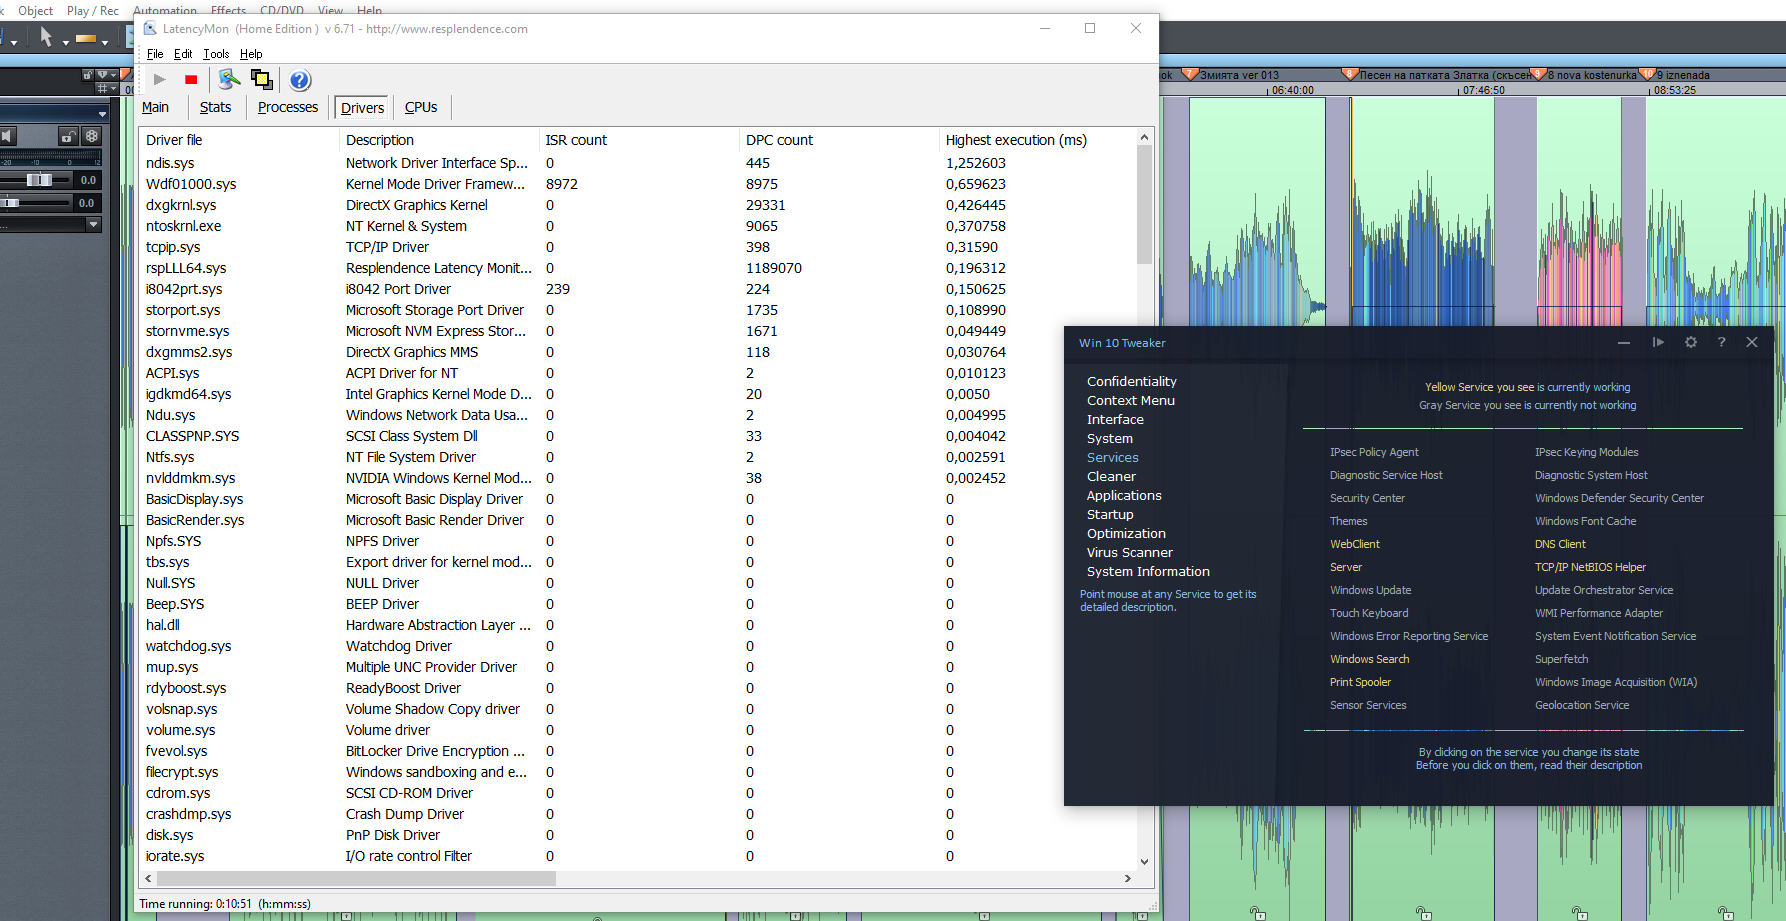Toggle the Superfetch service

click(1561, 659)
